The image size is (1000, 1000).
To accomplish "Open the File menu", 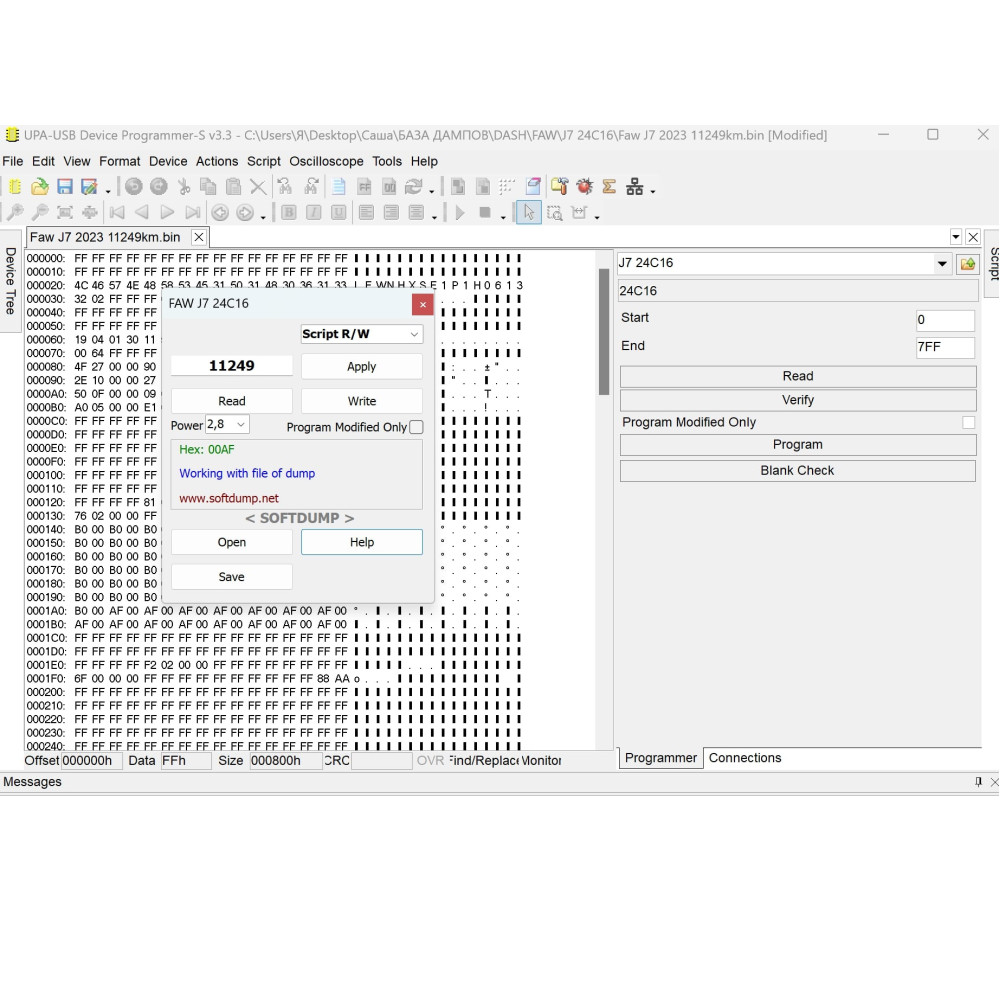I will 12,161.
